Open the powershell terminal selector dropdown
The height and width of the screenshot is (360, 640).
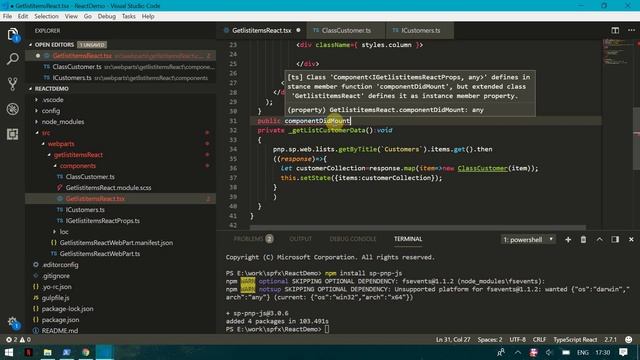pos(528,240)
